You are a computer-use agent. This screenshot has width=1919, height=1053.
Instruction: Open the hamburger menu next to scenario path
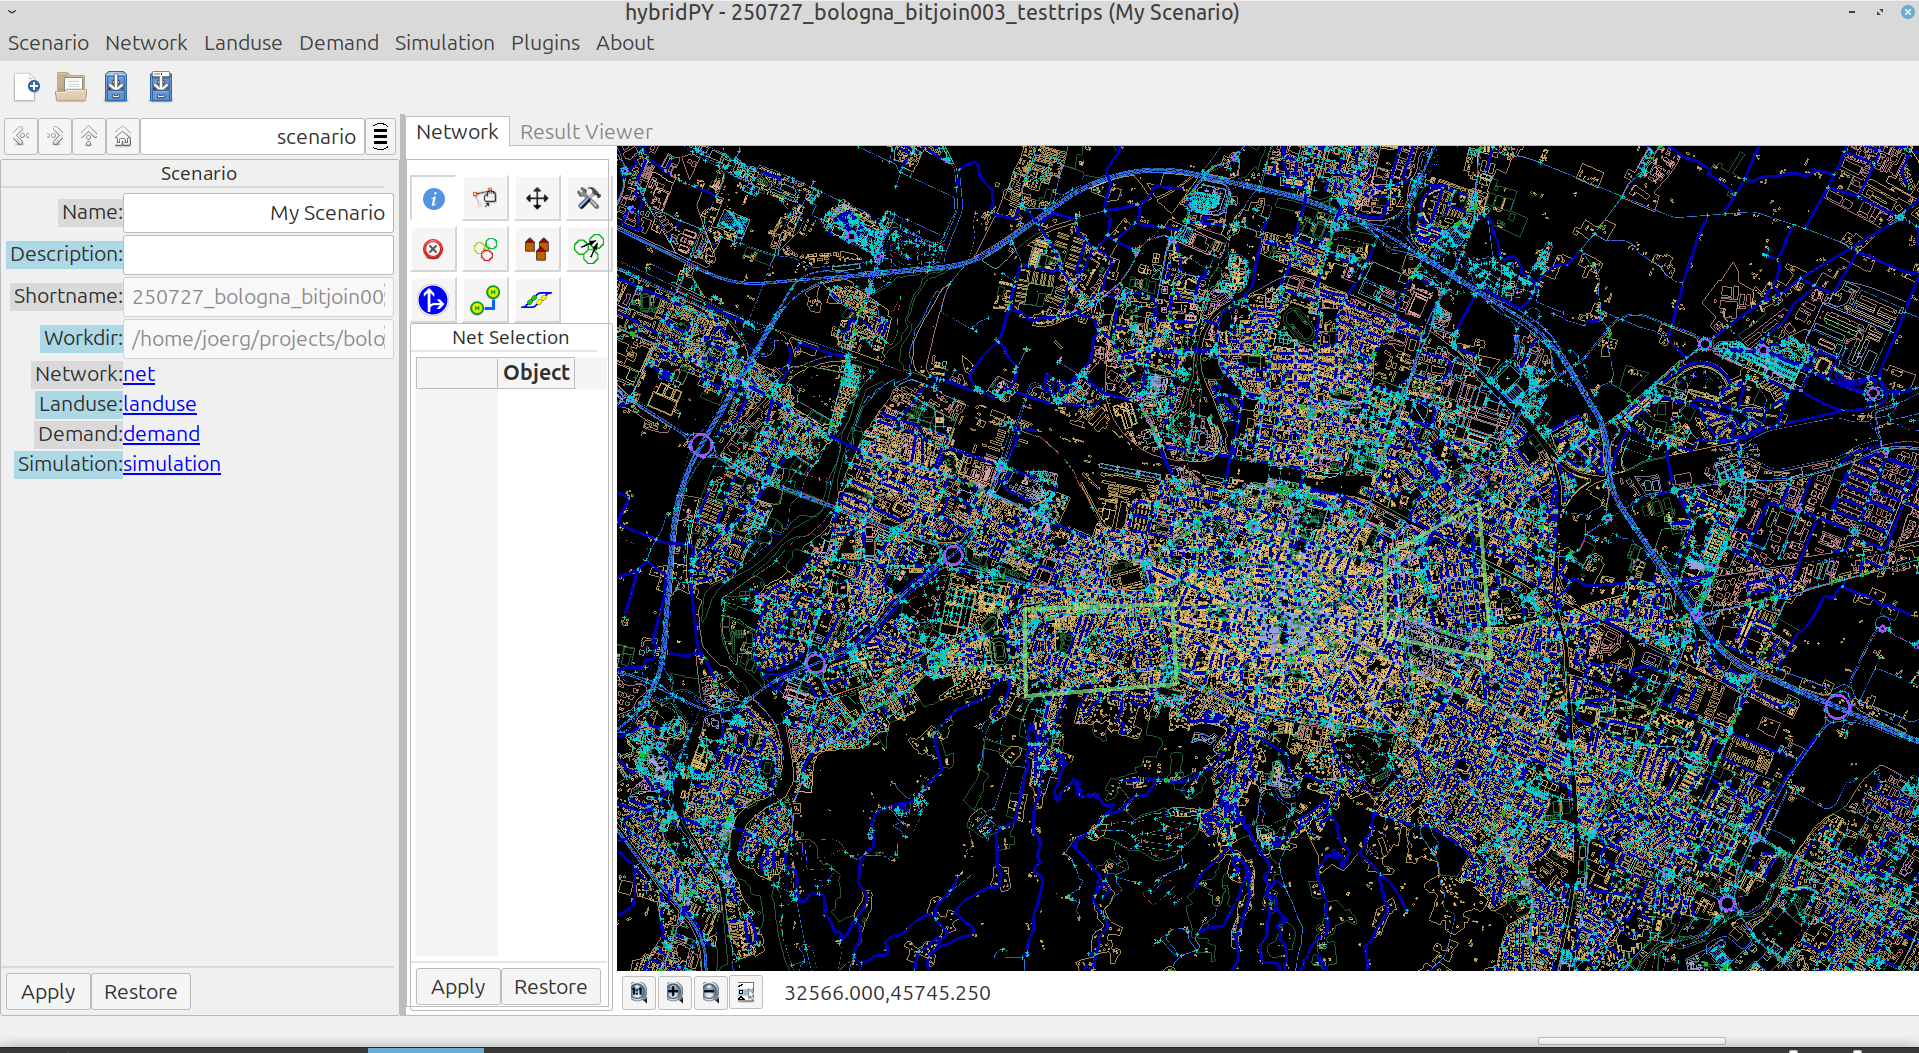380,136
